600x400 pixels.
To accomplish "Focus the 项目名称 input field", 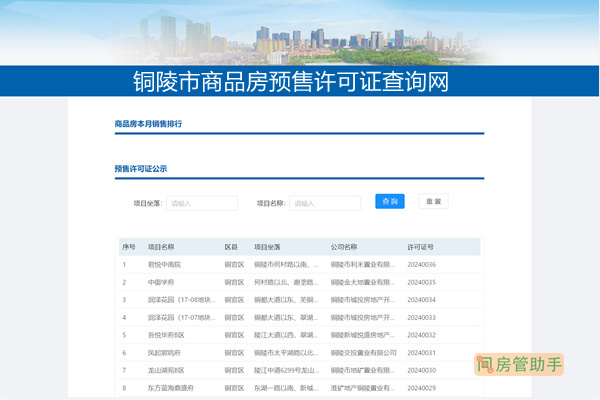I will point(325,203).
